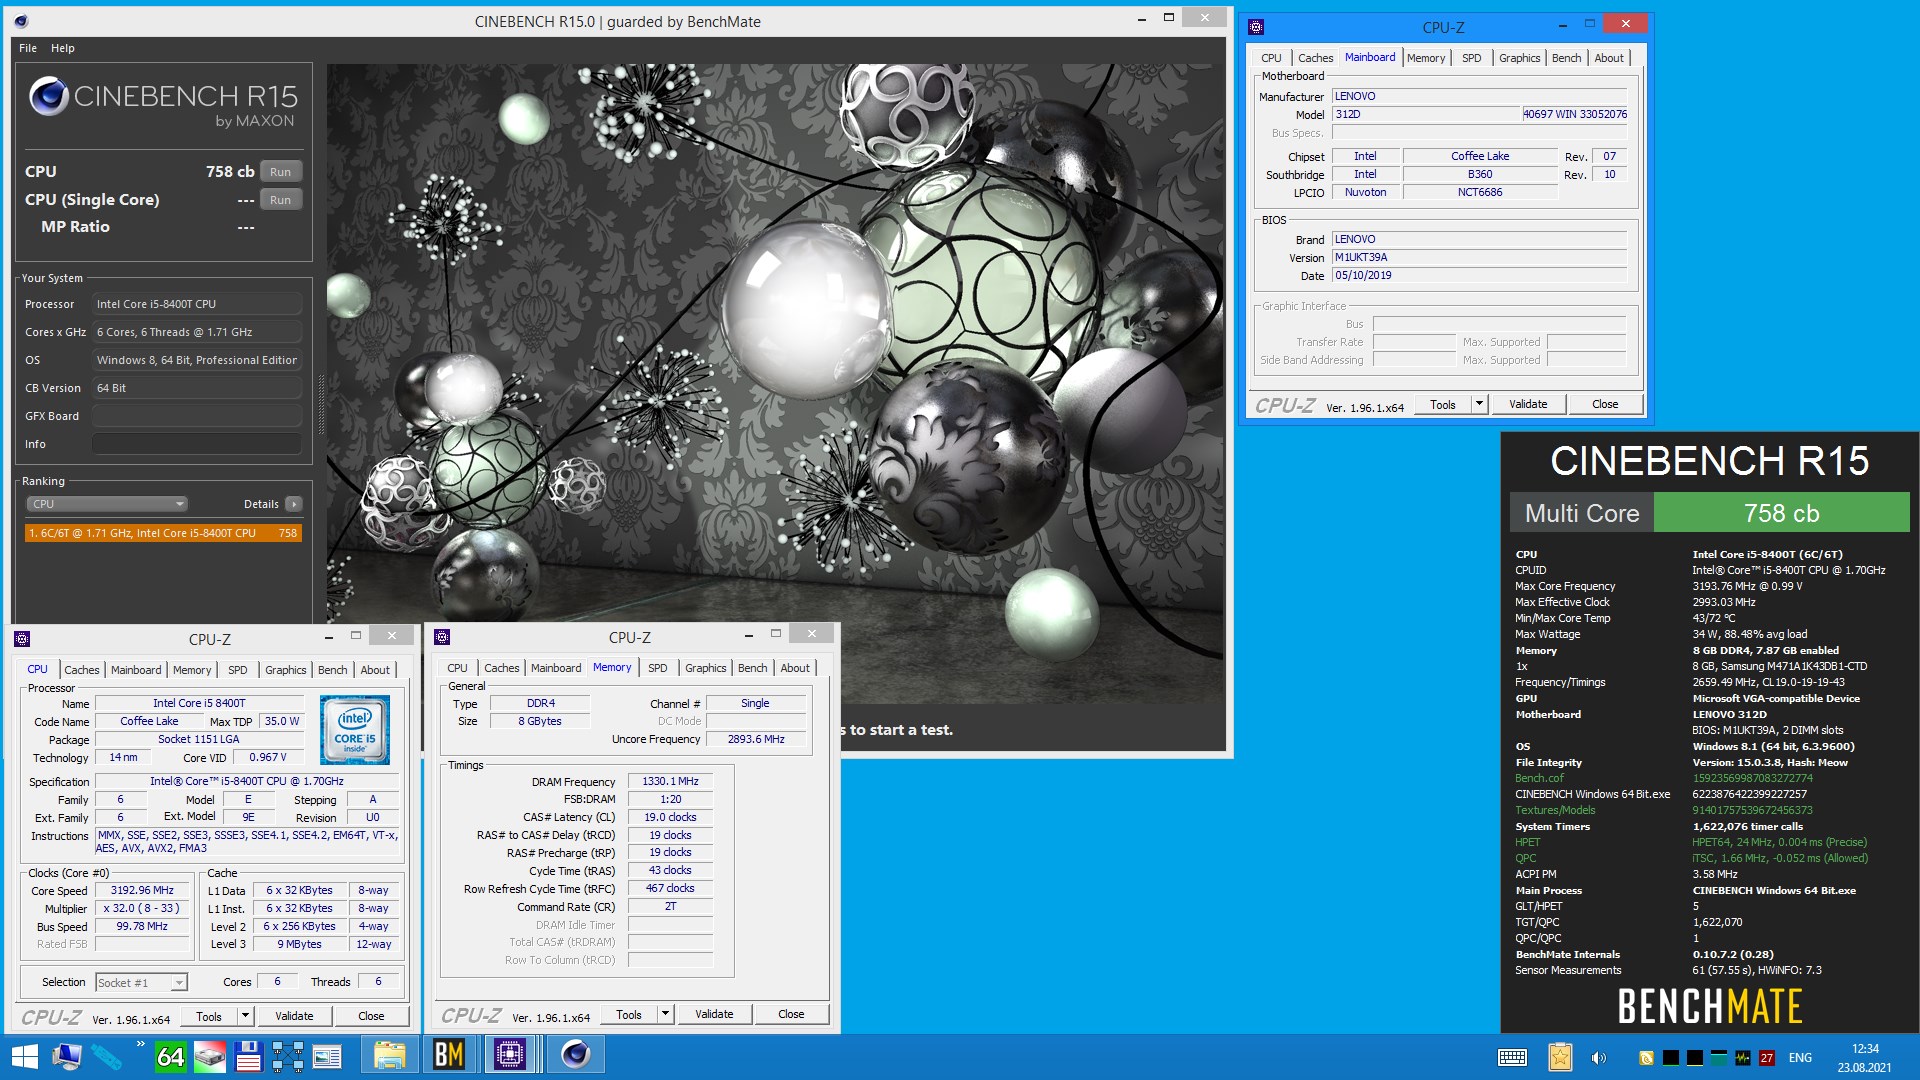Viewport: 1920px width, 1080px height.
Task: Click the GFX Board field
Action: (197, 416)
